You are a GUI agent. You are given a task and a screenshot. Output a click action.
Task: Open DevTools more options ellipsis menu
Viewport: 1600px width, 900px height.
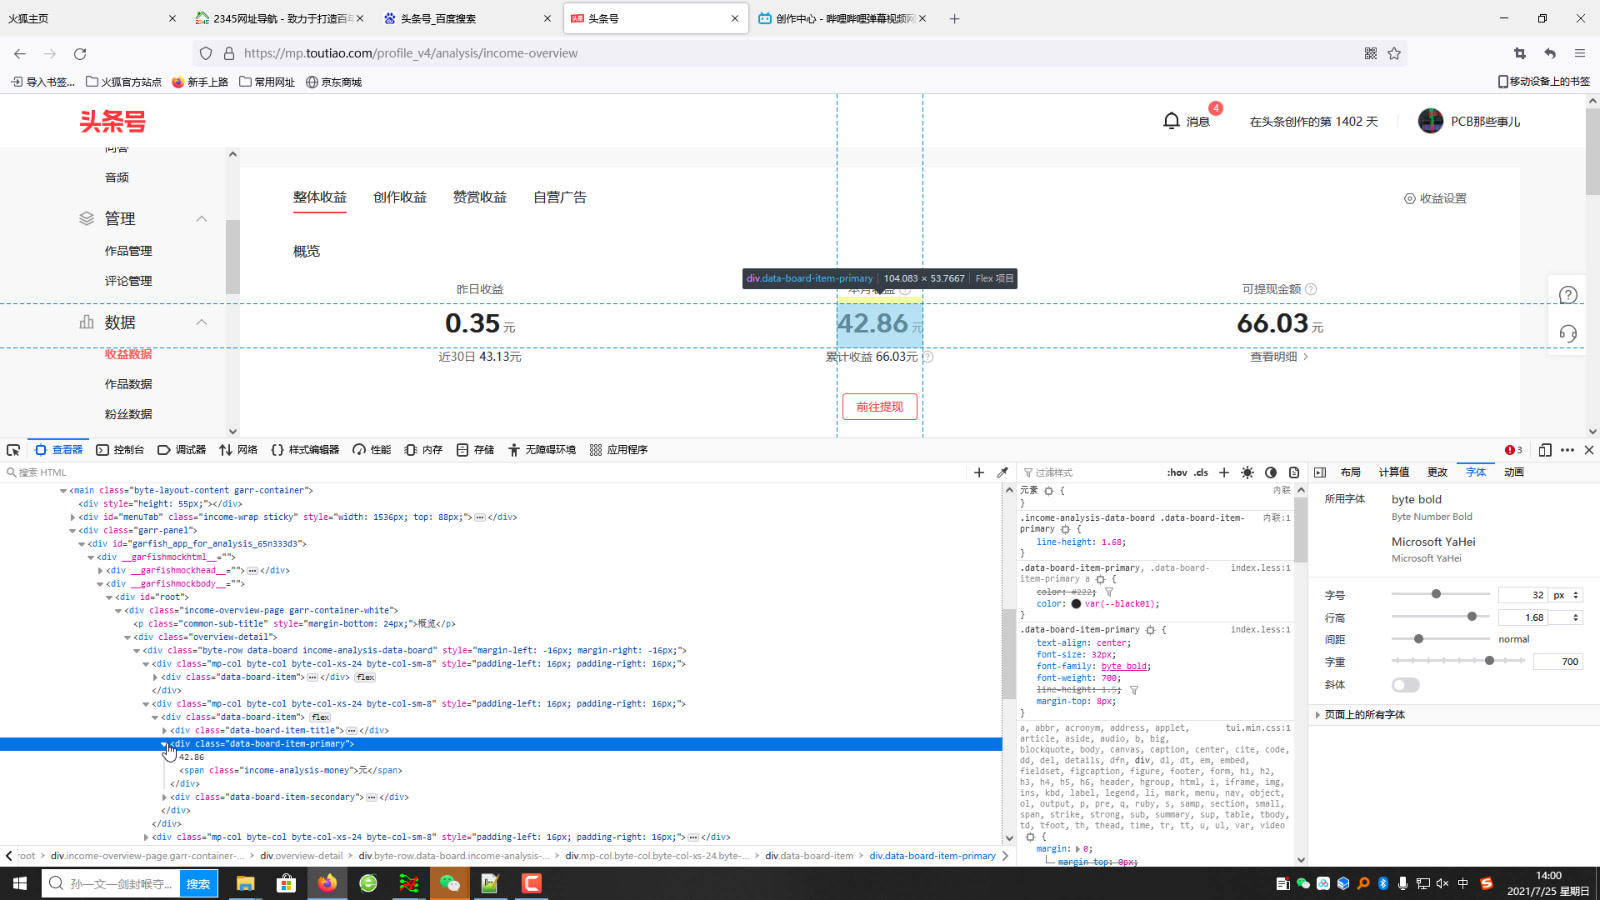click(1567, 450)
